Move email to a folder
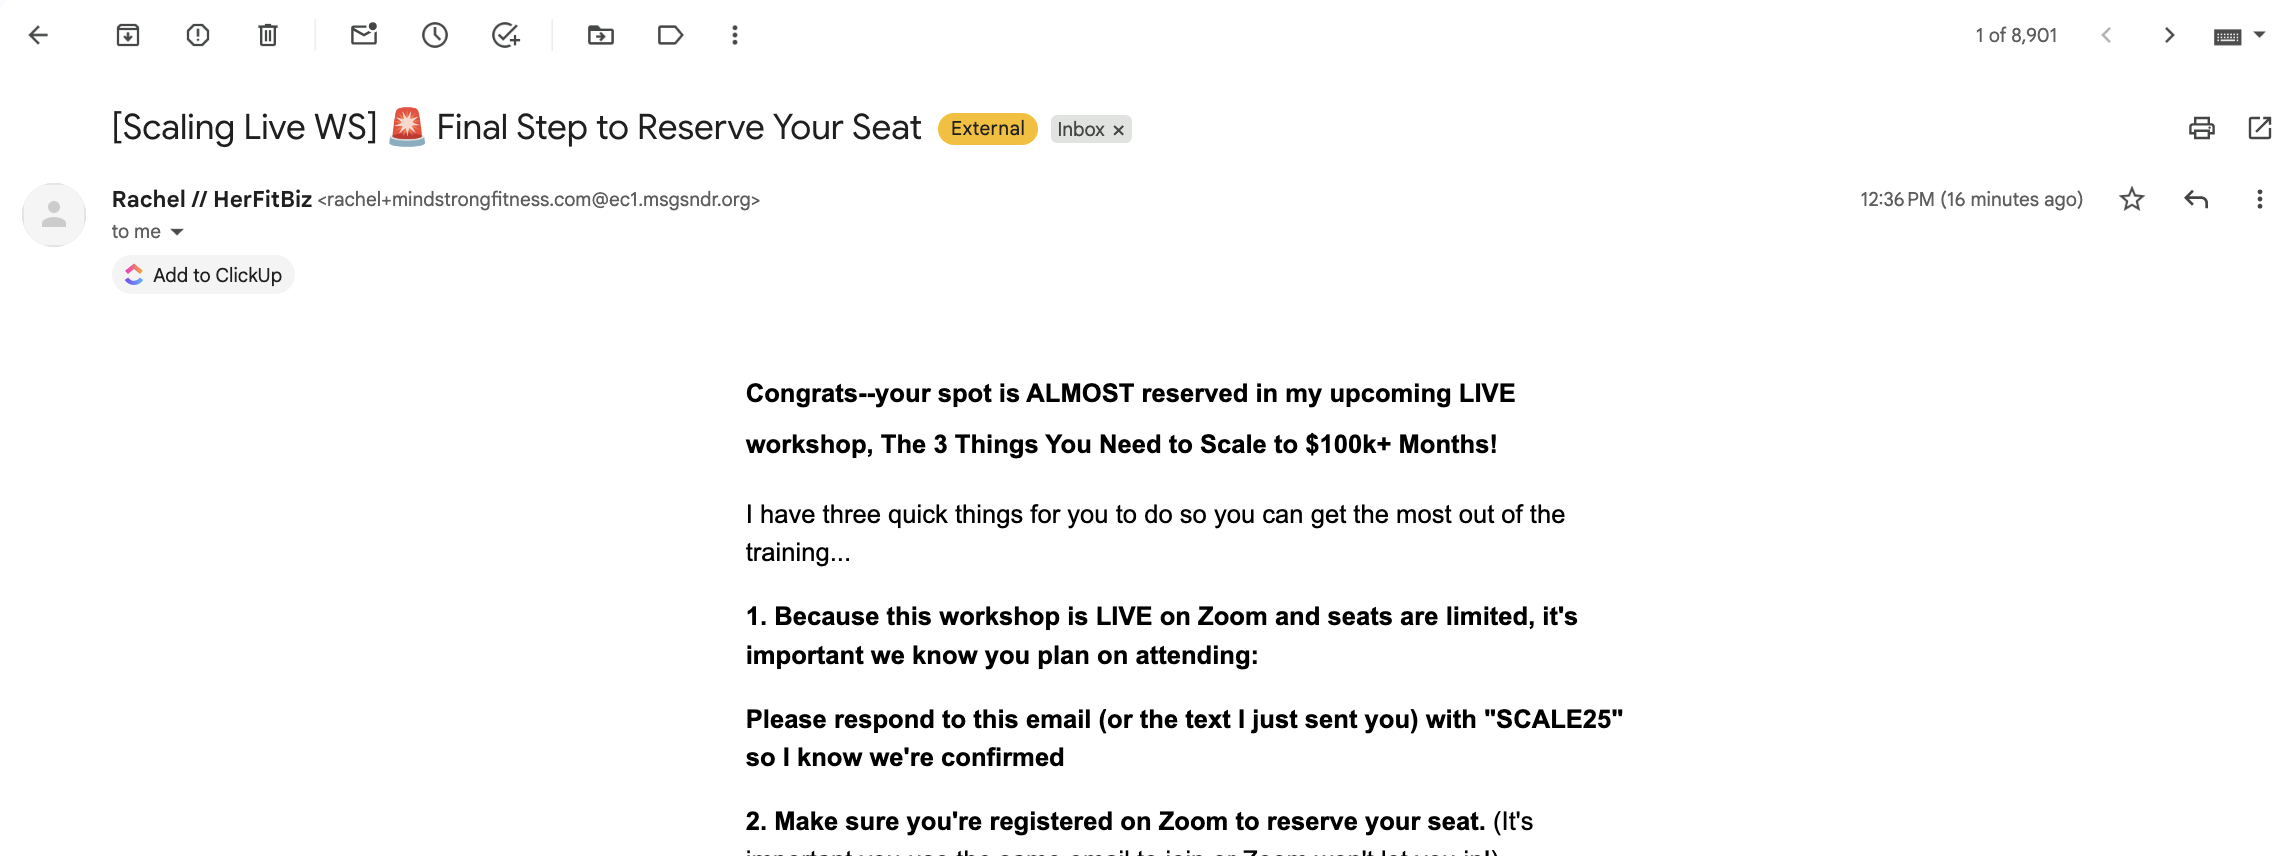The width and height of the screenshot is (2292, 856). click(x=601, y=36)
